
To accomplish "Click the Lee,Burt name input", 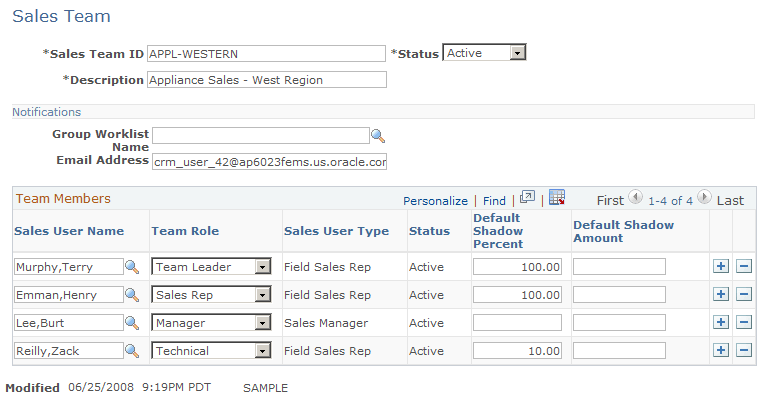I will click(69, 323).
